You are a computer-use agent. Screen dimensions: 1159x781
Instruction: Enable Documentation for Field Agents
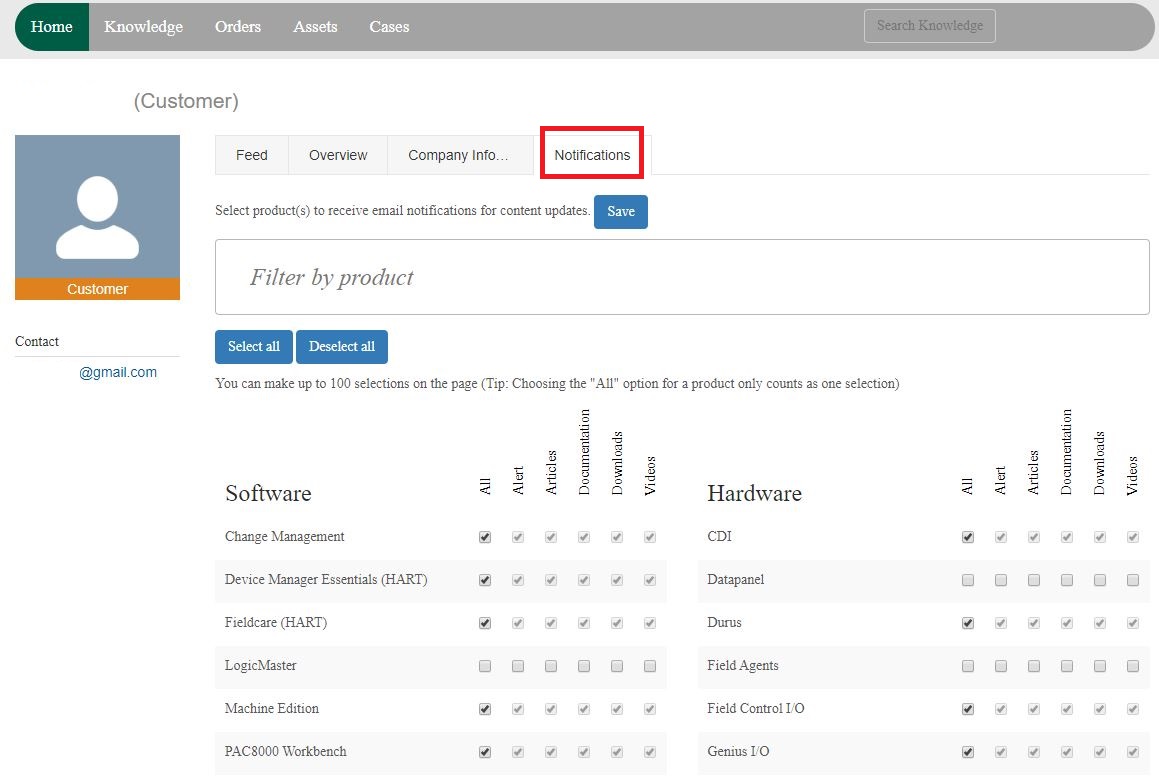1067,666
